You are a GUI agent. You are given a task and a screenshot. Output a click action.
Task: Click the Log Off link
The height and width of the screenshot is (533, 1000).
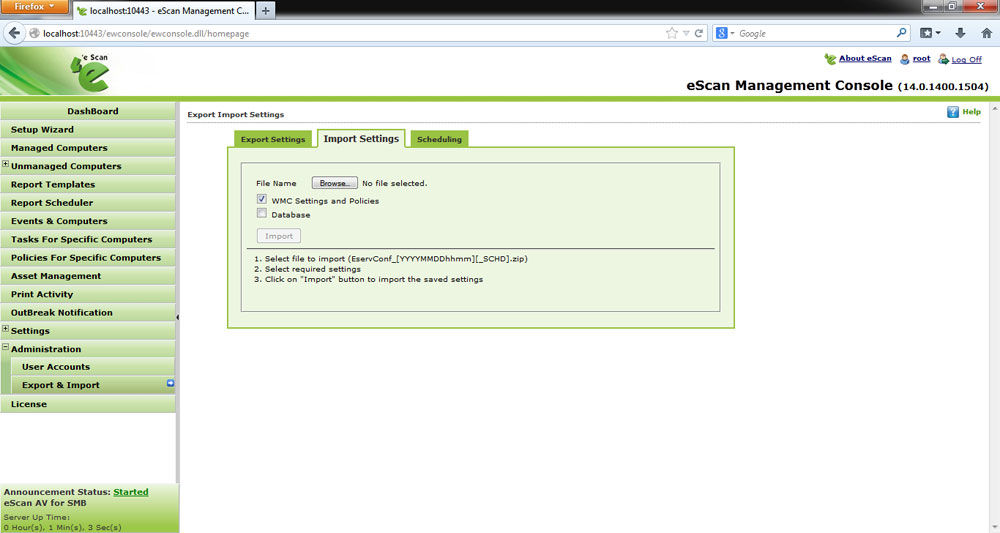[x=966, y=59]
